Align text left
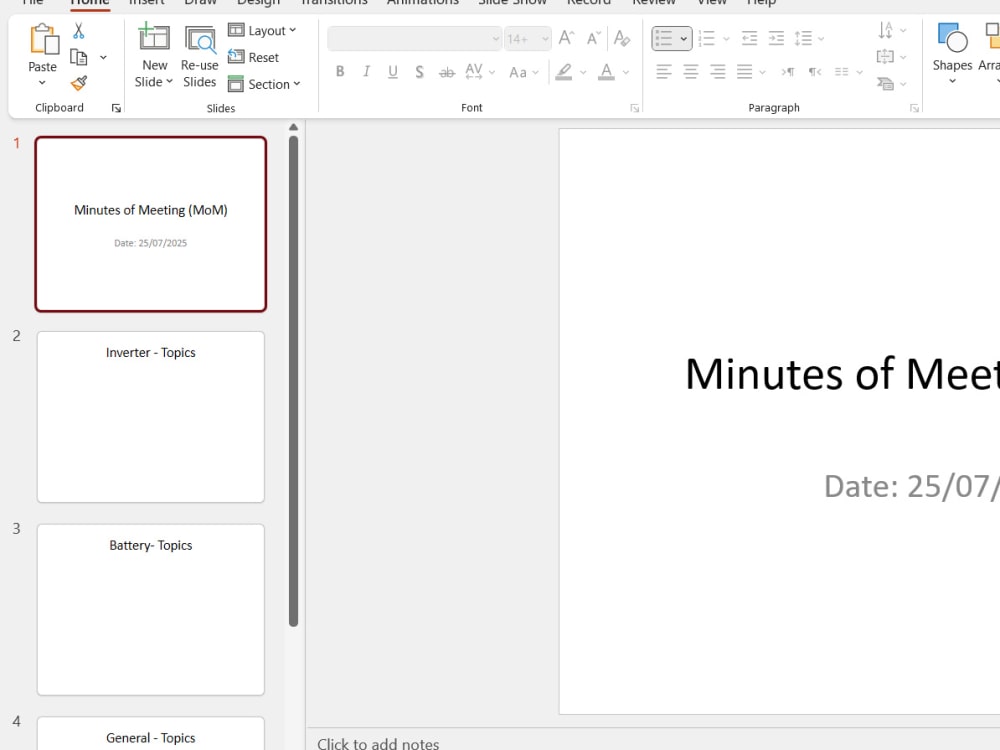This screenshot has height=750, width=1000. 664,71
